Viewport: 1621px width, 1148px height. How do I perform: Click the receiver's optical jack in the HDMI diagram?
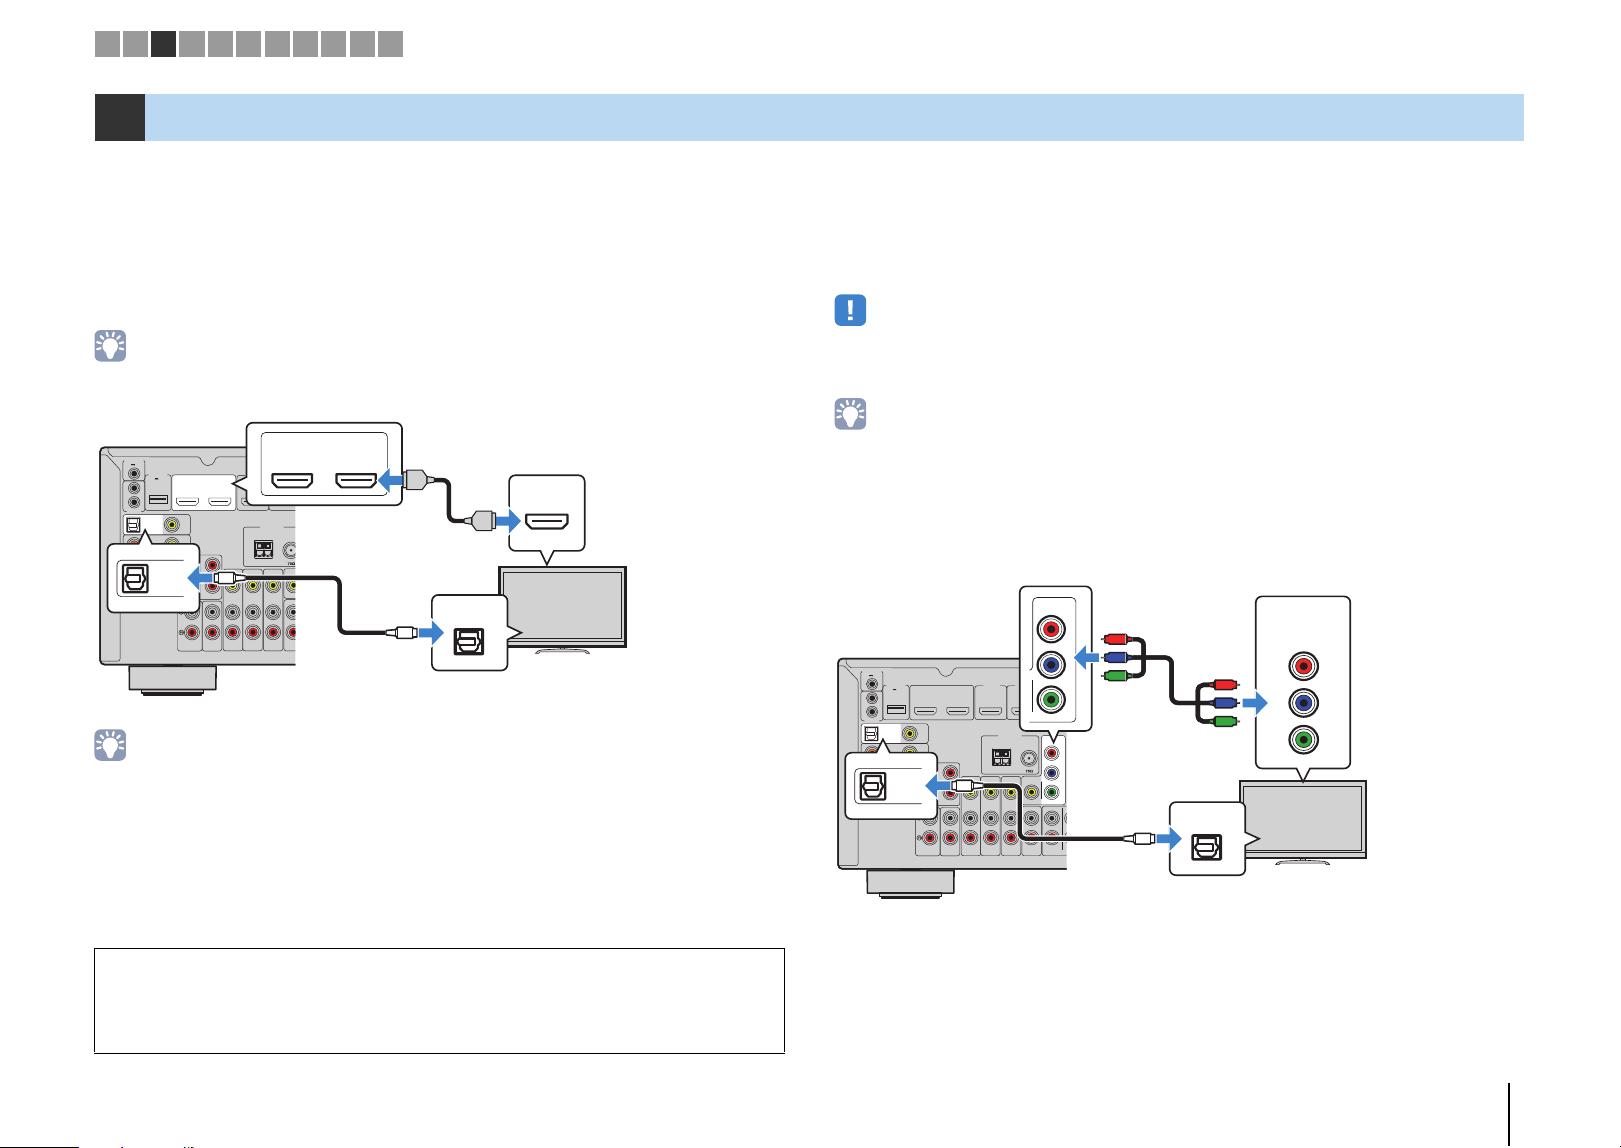[x=134, y=578]
